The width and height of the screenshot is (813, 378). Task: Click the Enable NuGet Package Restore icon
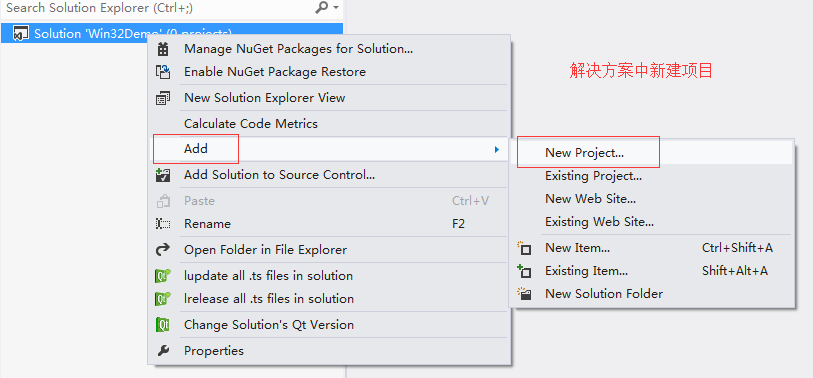163,72
